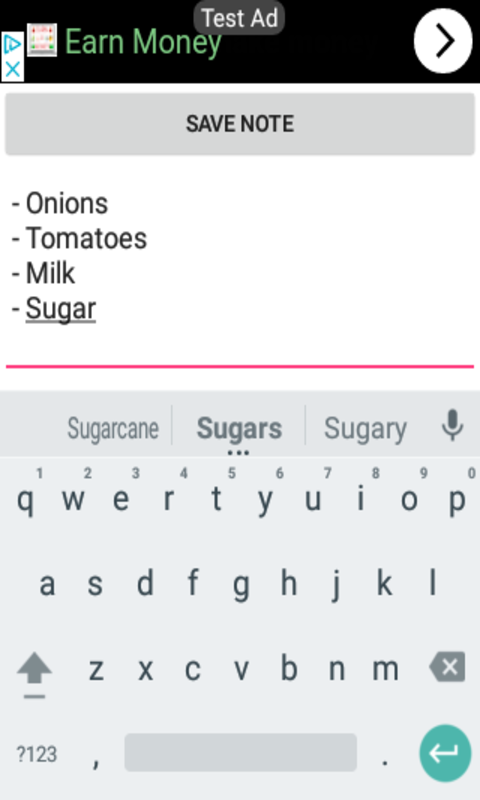Tap the letter m key

[385, 668]
